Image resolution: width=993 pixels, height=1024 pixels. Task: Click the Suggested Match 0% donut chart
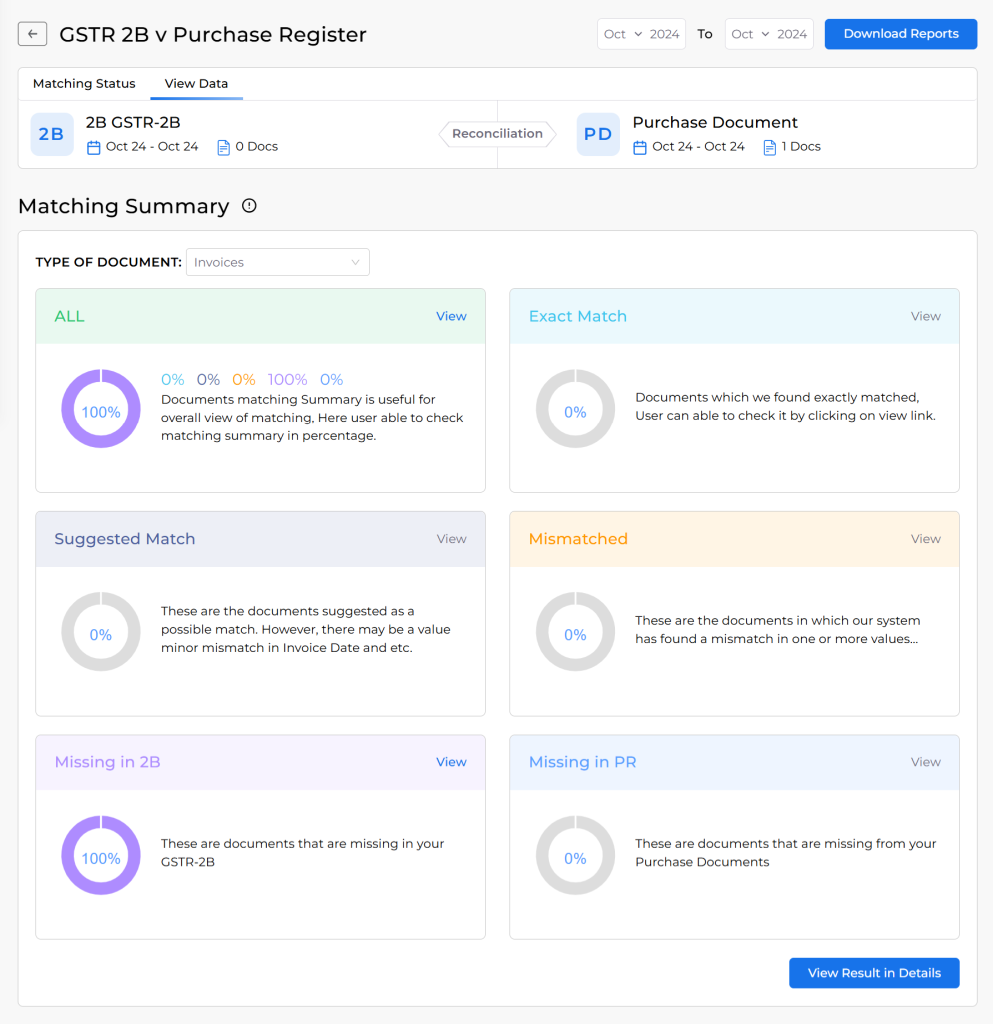coord(101,632)
